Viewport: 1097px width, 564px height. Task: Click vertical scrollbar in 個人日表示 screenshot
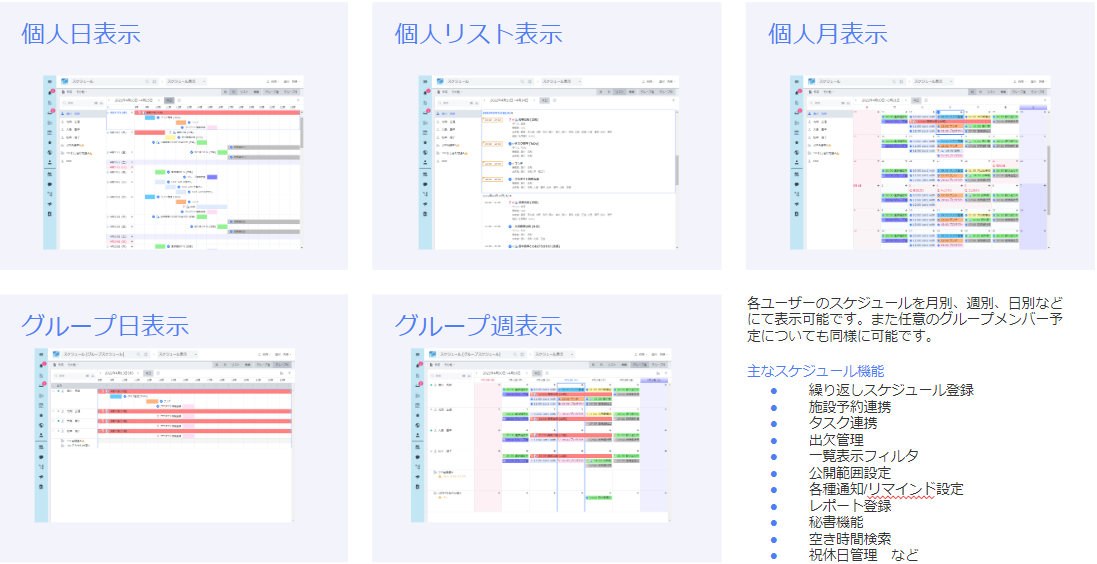pyautogui.click(x=300, y=130)
